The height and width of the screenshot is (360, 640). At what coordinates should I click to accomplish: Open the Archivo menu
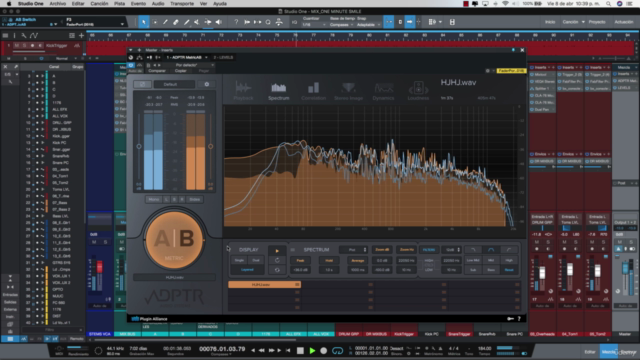(58, 4)
